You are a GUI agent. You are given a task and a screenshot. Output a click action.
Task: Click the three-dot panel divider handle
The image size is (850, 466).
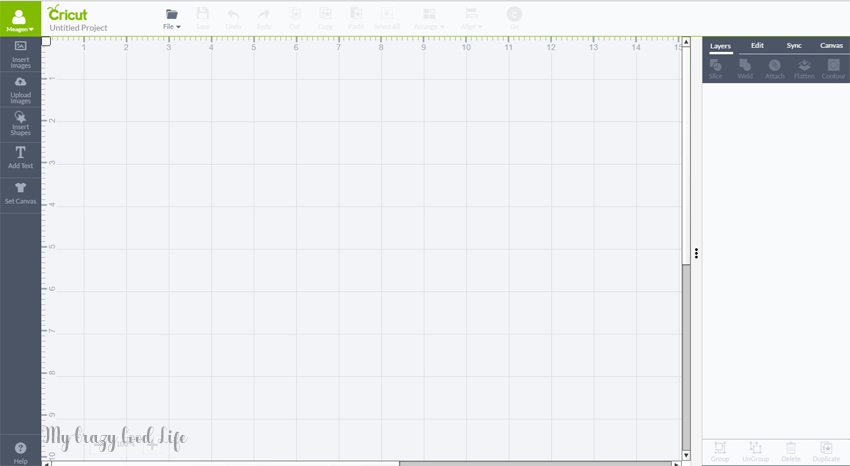(697, 253)
